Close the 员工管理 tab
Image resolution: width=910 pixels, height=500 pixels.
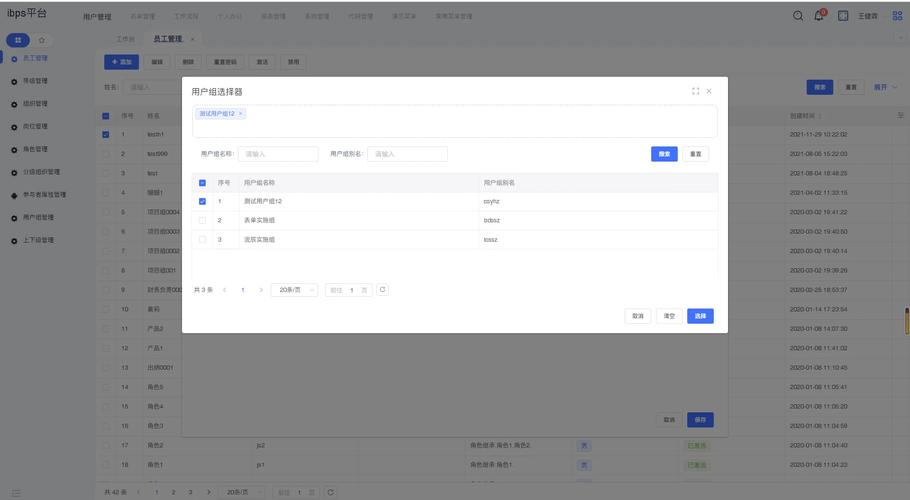[192, 39]
